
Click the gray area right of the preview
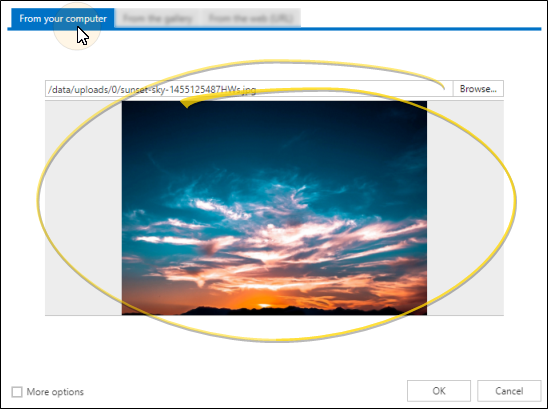coord(465,208)
